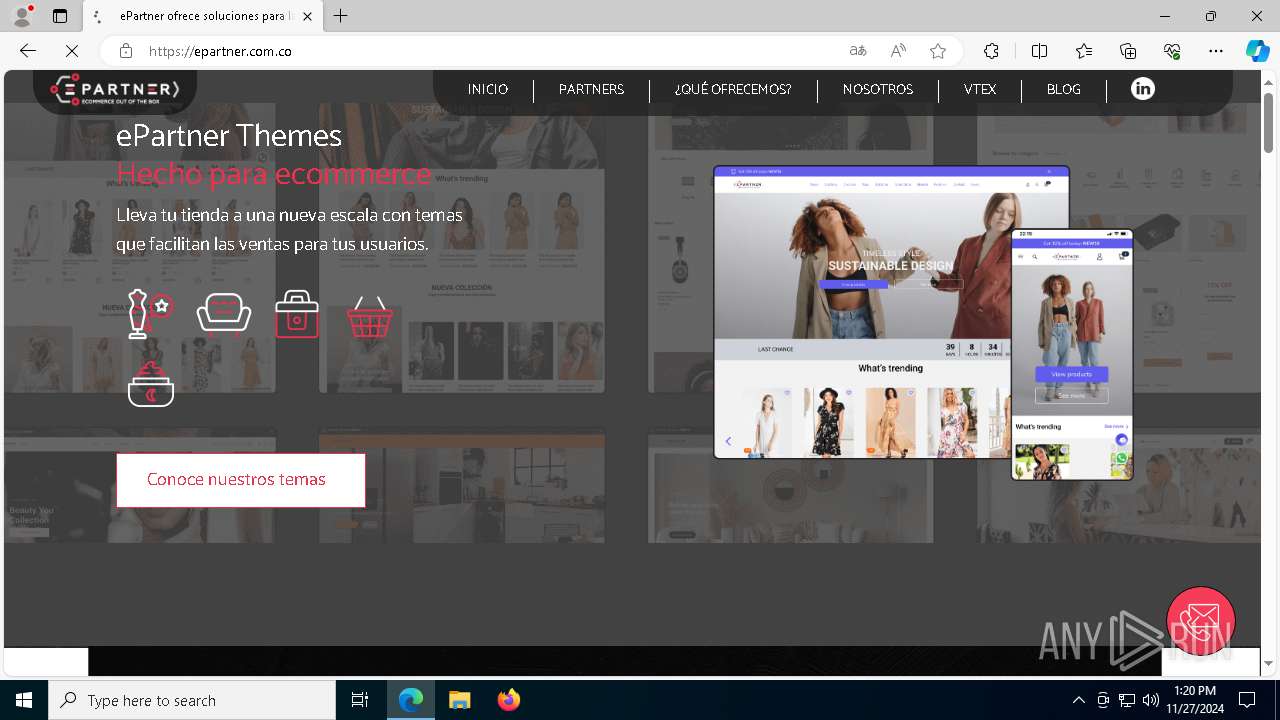Close the ePartner tab
The image size is (1280, 720).
click(307, 16)
